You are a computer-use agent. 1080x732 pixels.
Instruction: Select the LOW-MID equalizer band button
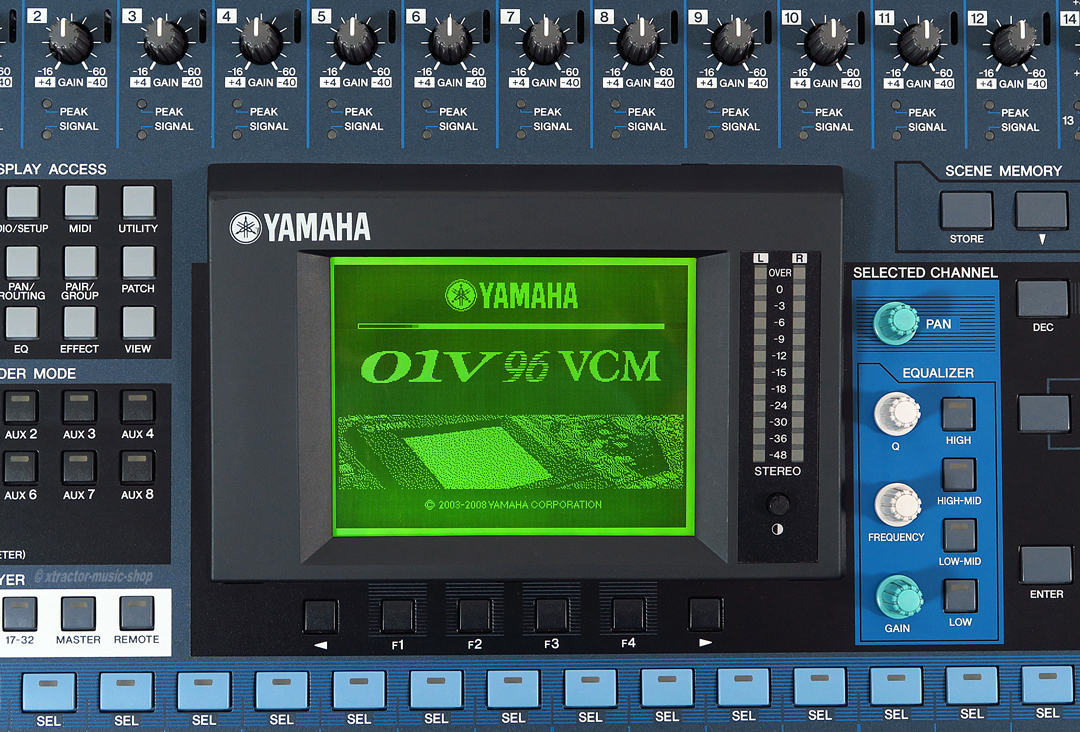(958, 535)
